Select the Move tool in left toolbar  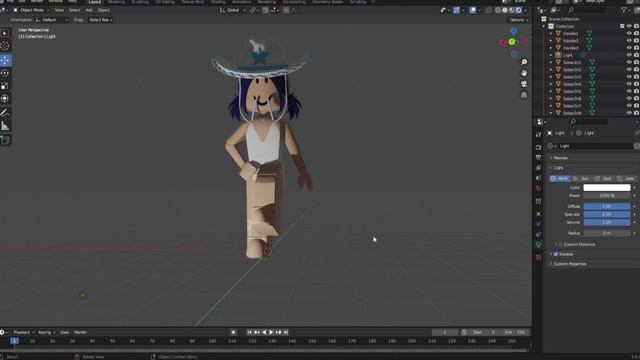click(5, 60)
